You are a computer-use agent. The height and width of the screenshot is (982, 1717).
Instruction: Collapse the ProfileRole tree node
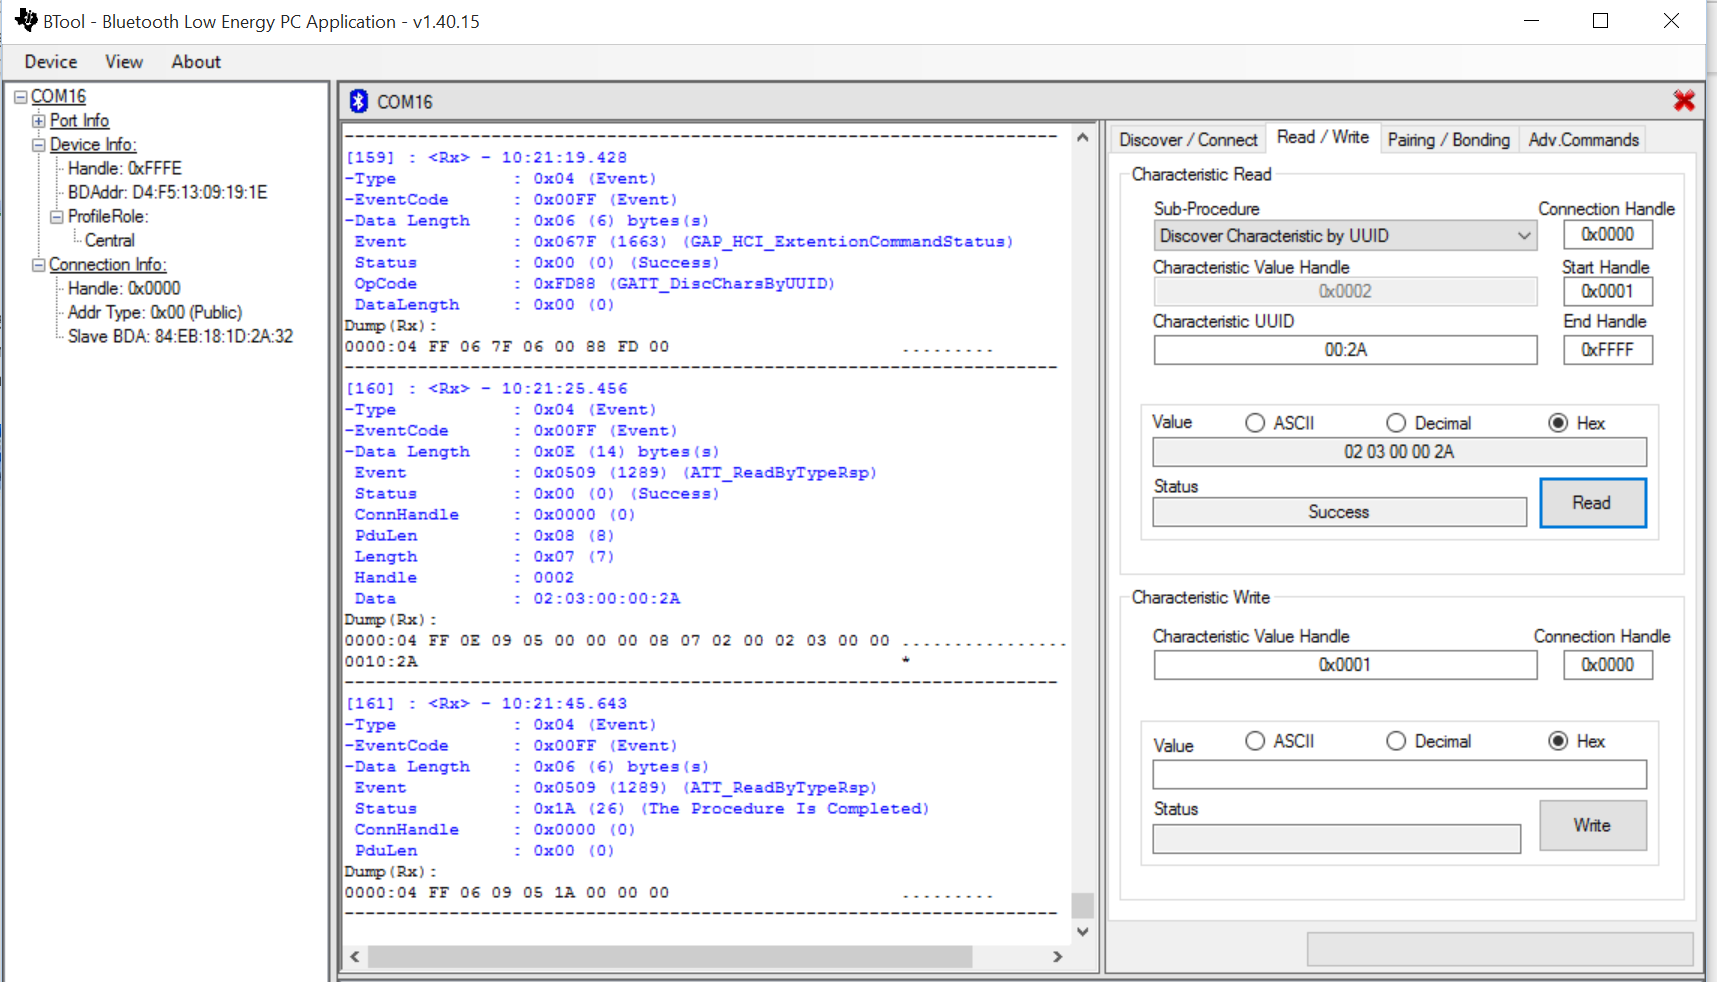coord(57,217)
